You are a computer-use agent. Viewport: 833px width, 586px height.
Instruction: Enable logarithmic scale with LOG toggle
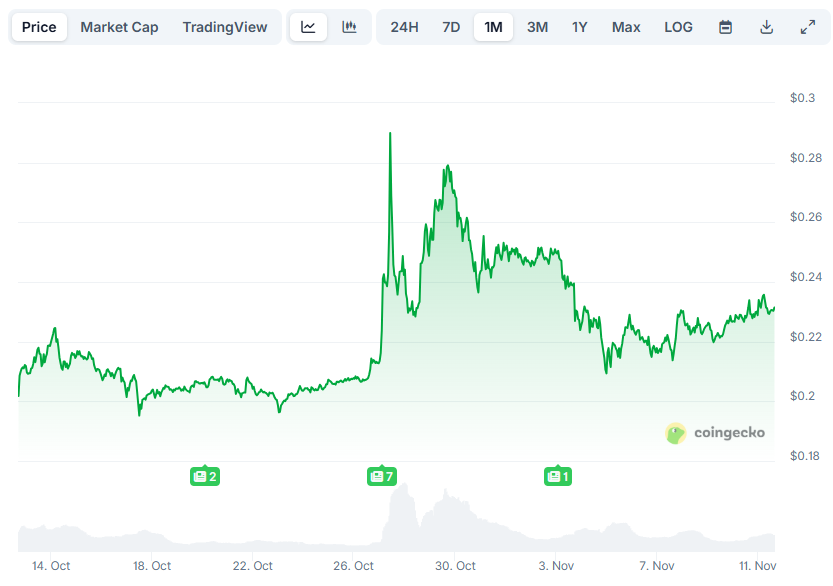(x=678, y=27)
